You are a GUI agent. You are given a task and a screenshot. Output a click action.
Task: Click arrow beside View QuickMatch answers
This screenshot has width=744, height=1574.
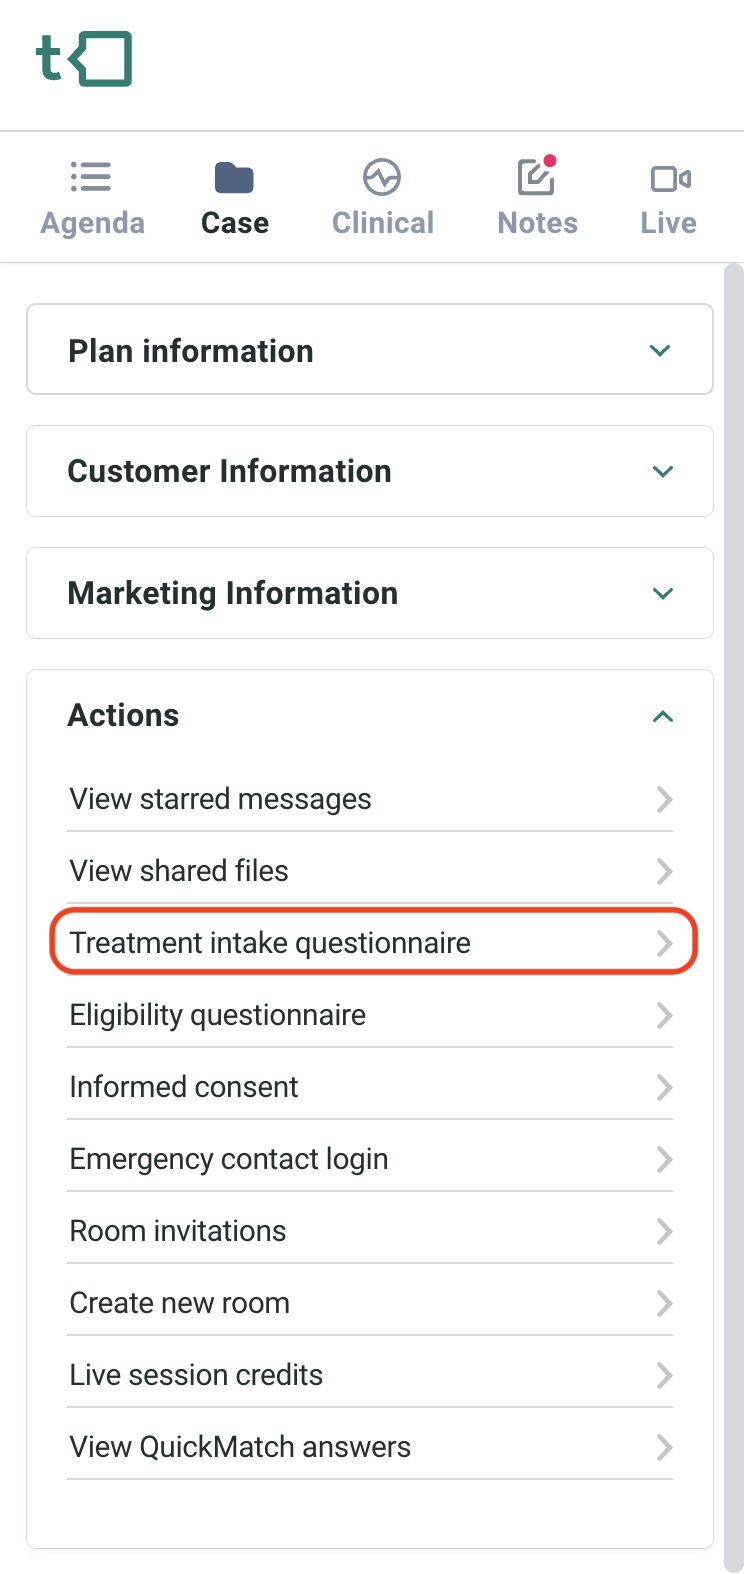click(x=664, y=1447)
